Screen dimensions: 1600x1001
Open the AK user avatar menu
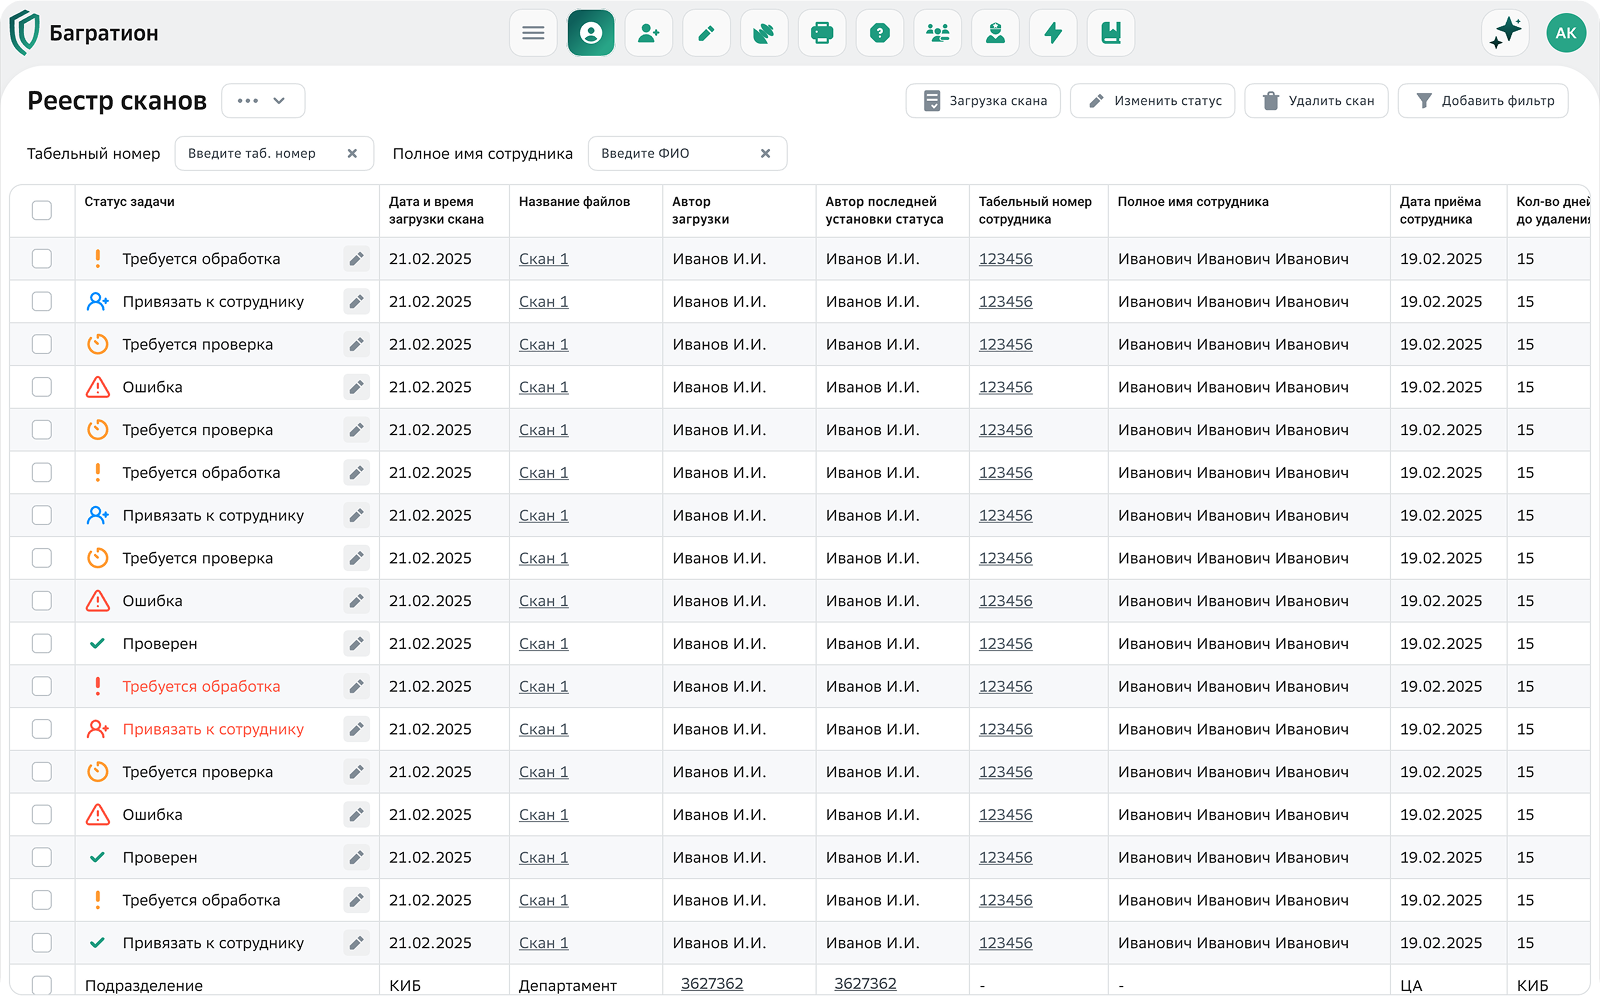1566,33
